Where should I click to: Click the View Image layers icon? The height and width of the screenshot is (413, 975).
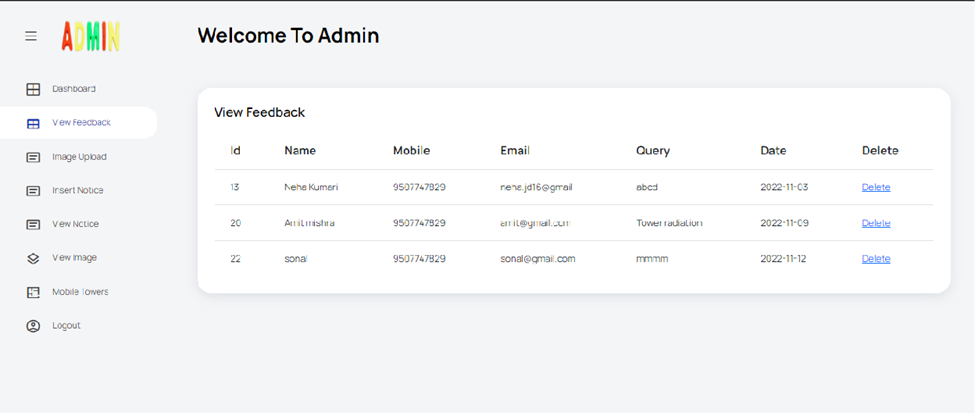click(33, 258)
